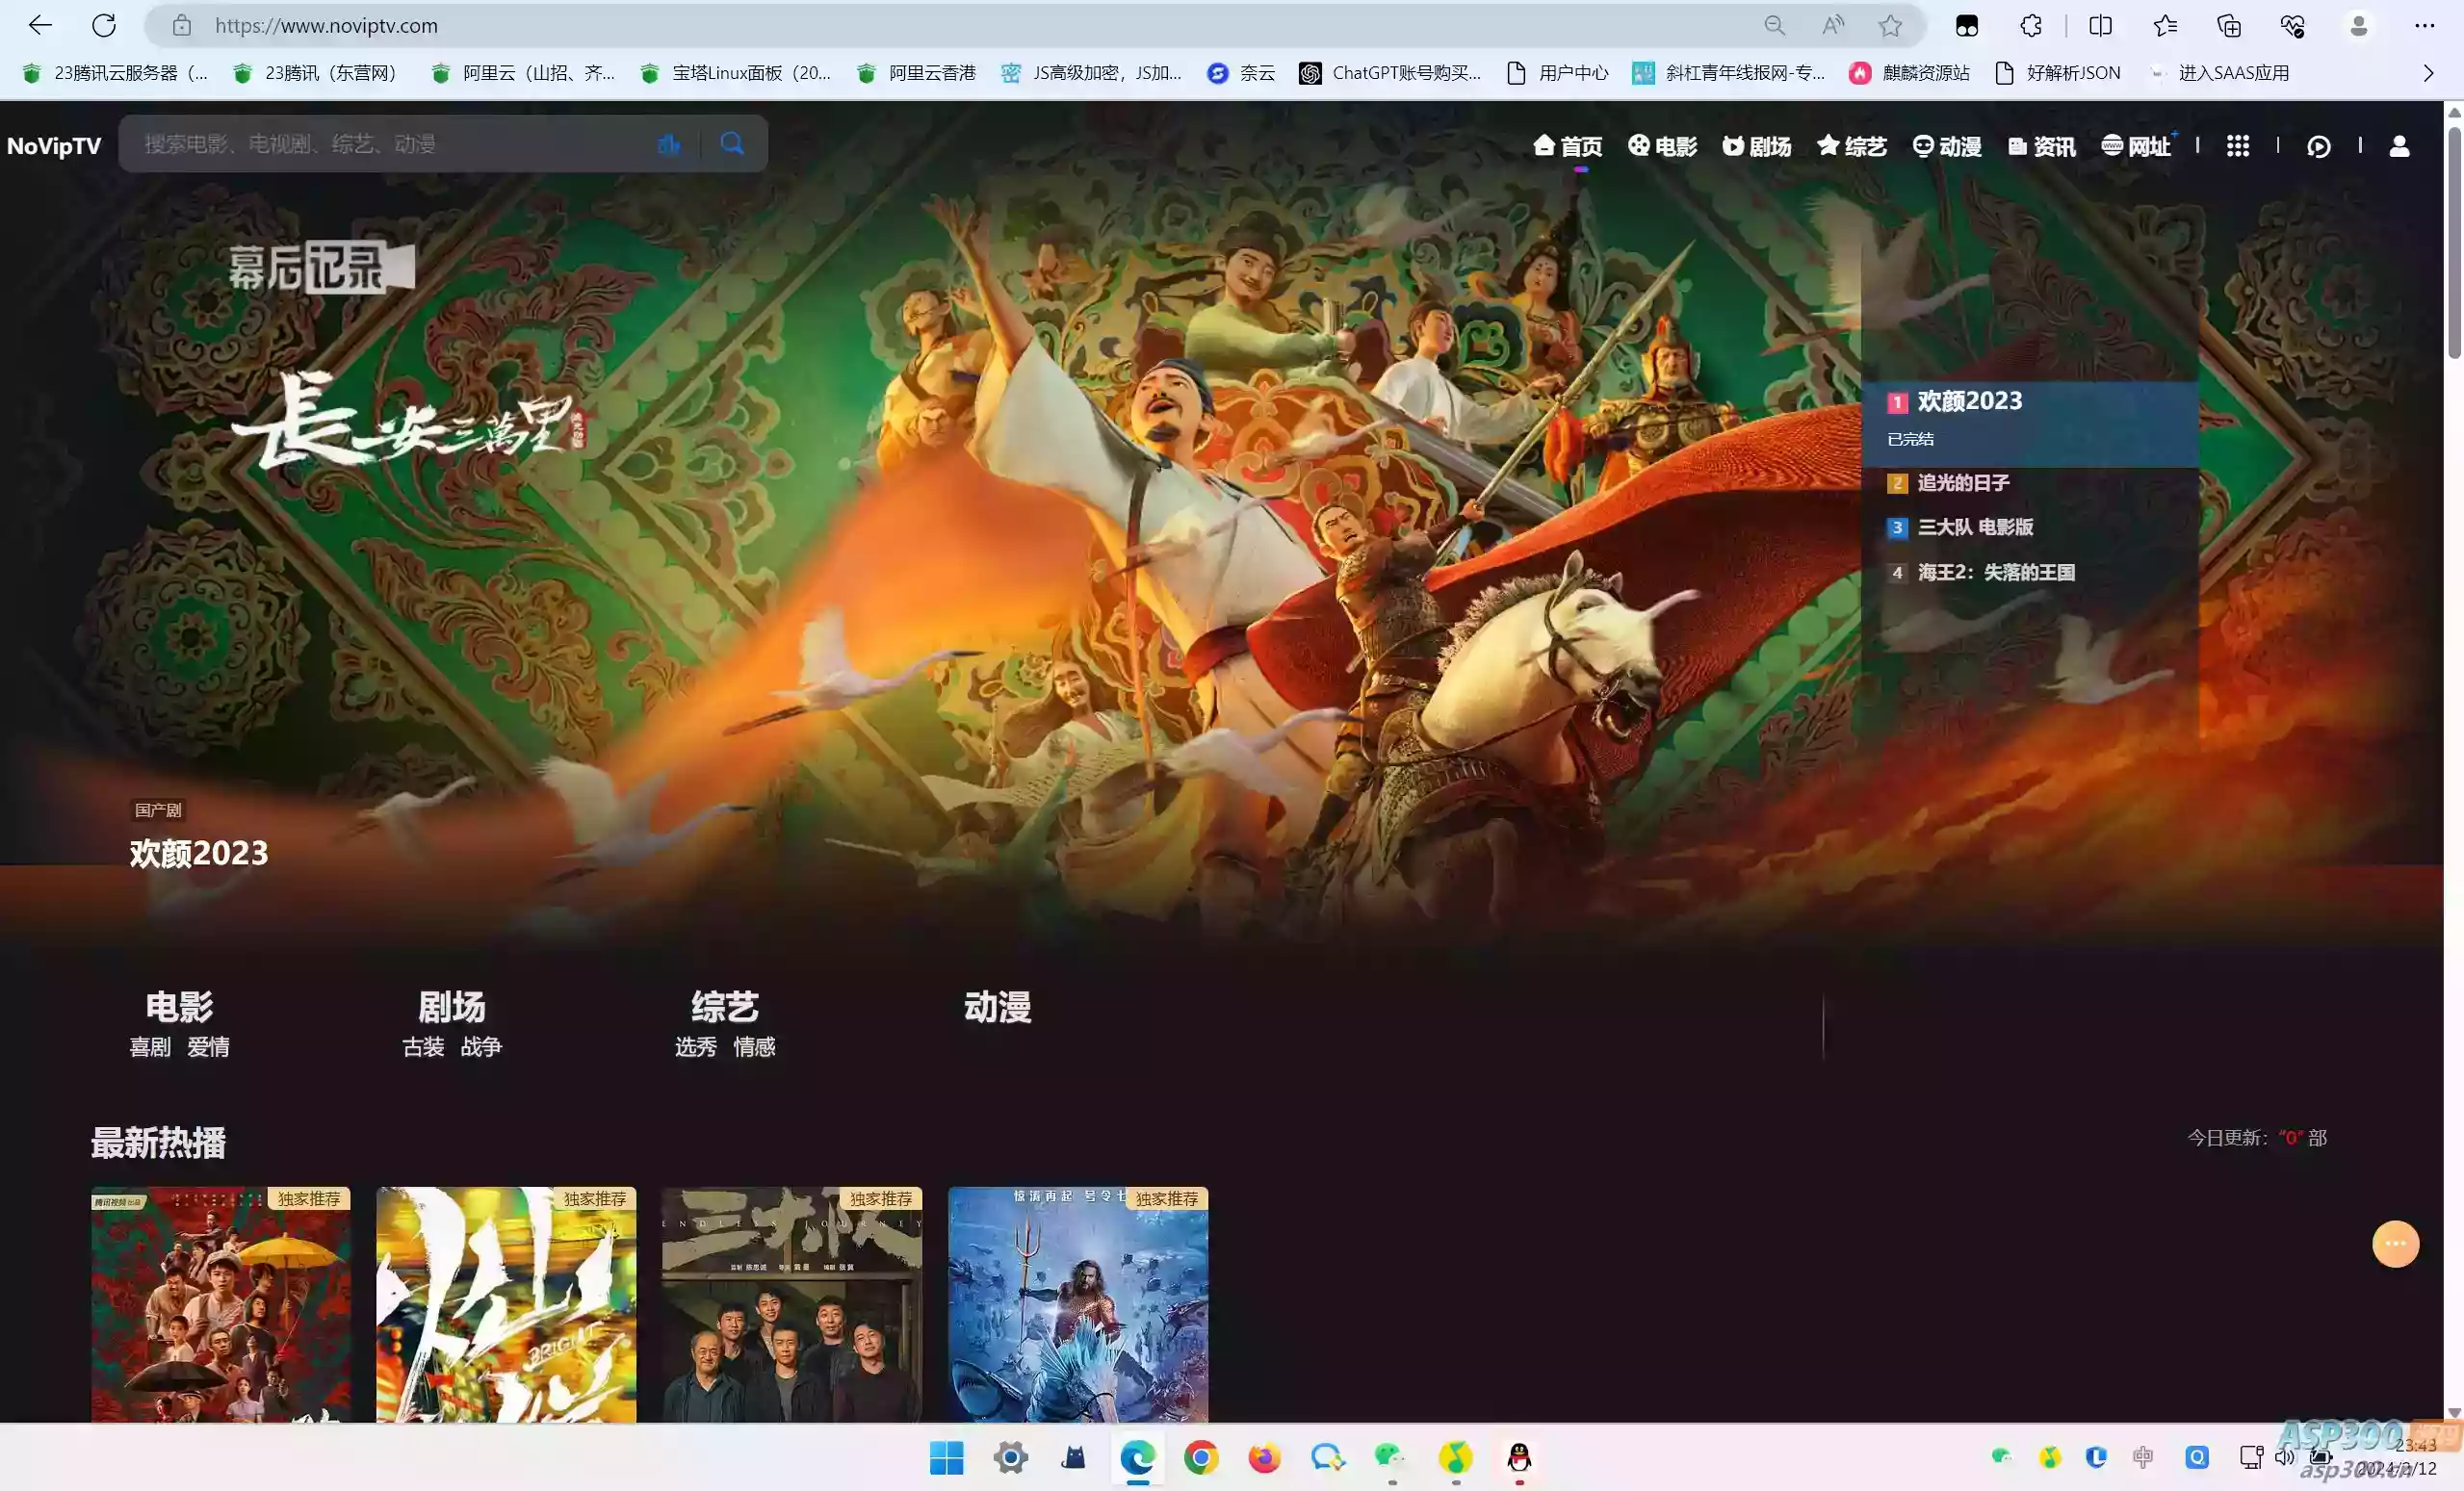Image resolution: width=2464 pixels, height=1491 pixels.
Task: Focus the movie search input field
Action: tap(395, 144)
